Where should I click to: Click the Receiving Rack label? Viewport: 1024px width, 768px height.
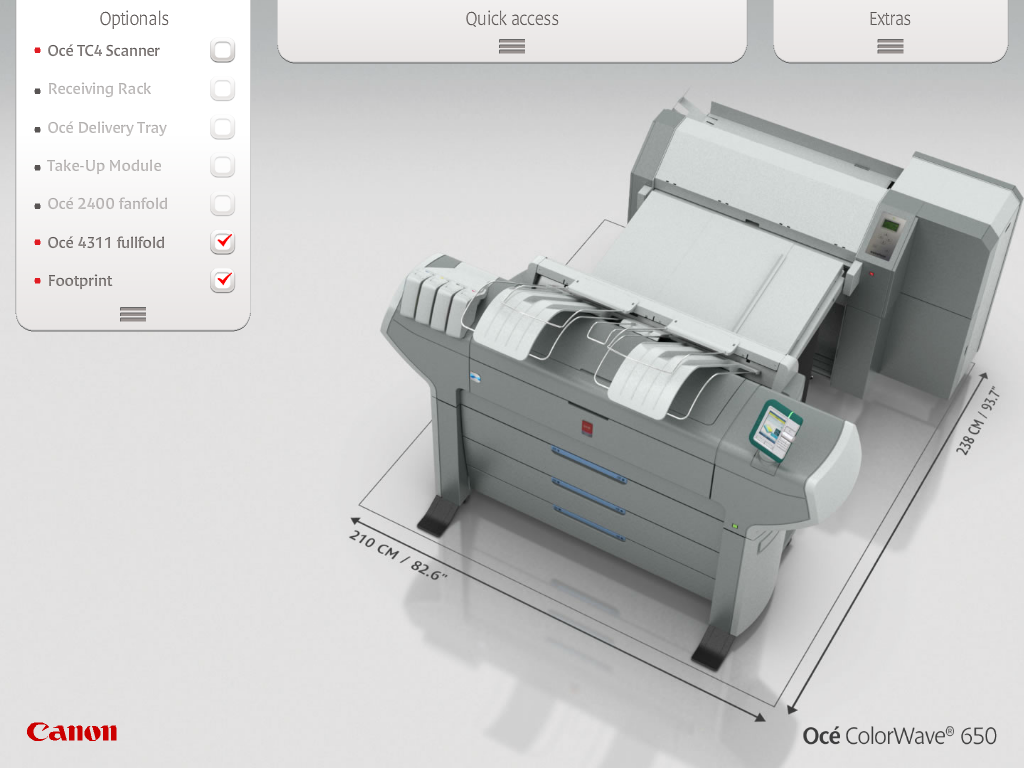(99, 89)
